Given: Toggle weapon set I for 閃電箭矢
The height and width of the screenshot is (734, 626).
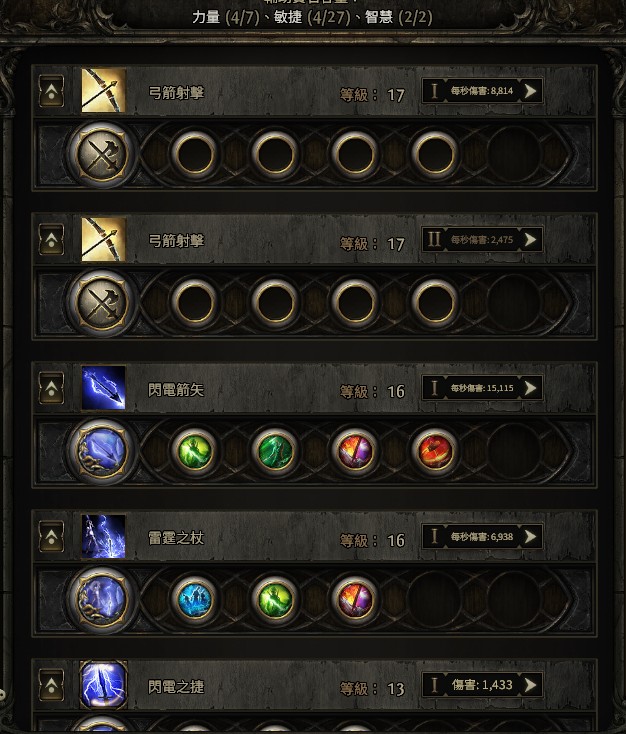Looking at the screenshot, I should click(434, 388).
